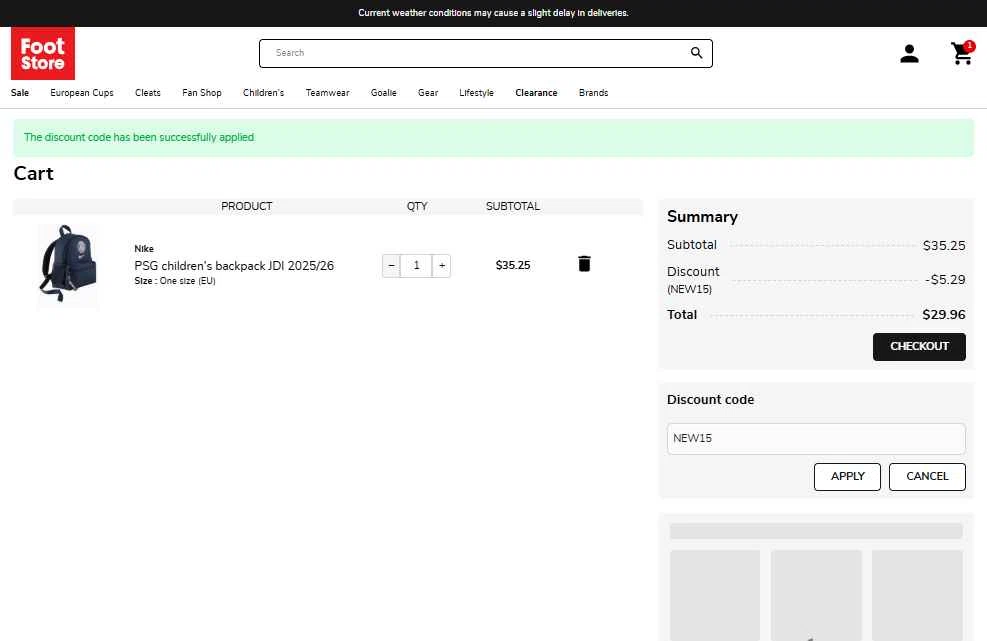Decrease quantity with the minus button
987x641 pixels.
tap(391, 266)
